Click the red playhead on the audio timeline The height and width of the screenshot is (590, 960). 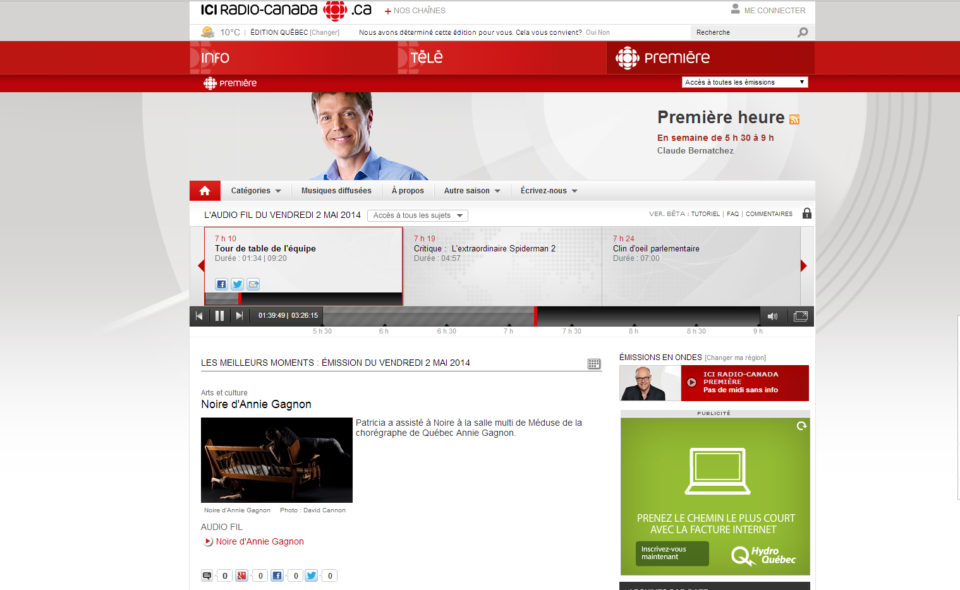point(536,316)
